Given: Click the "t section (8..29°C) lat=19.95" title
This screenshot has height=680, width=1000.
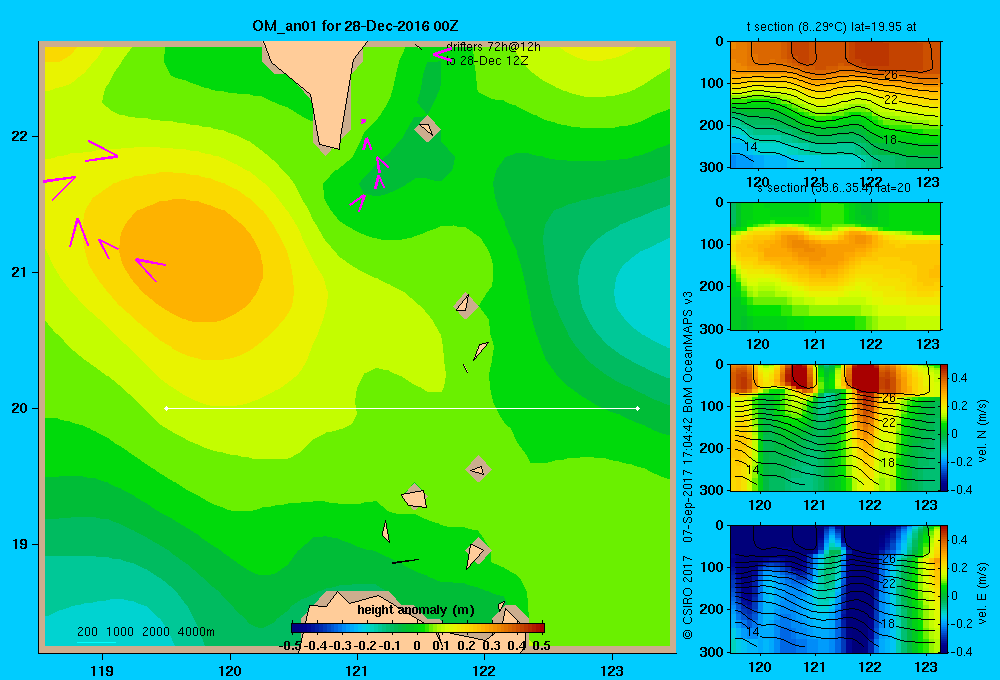Looking at the screenshot, I should (832, 27).
